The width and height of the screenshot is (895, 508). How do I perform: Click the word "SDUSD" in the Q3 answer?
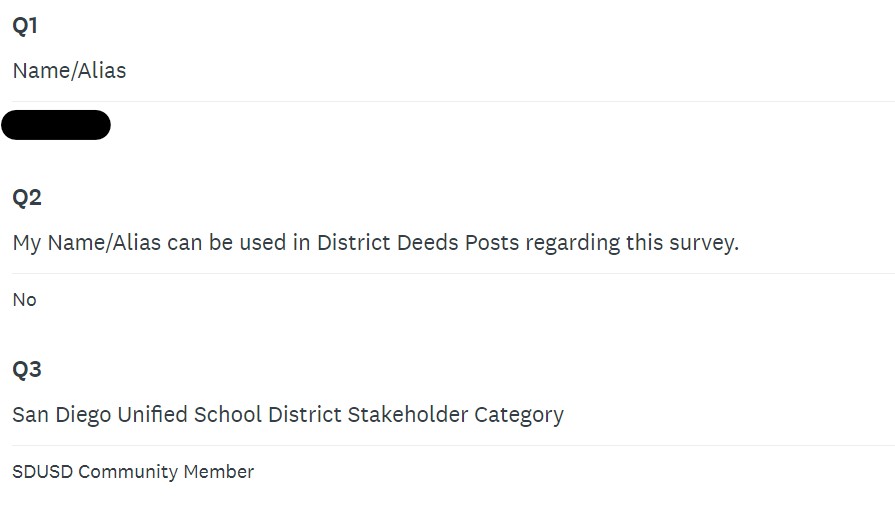pos(42,471)
